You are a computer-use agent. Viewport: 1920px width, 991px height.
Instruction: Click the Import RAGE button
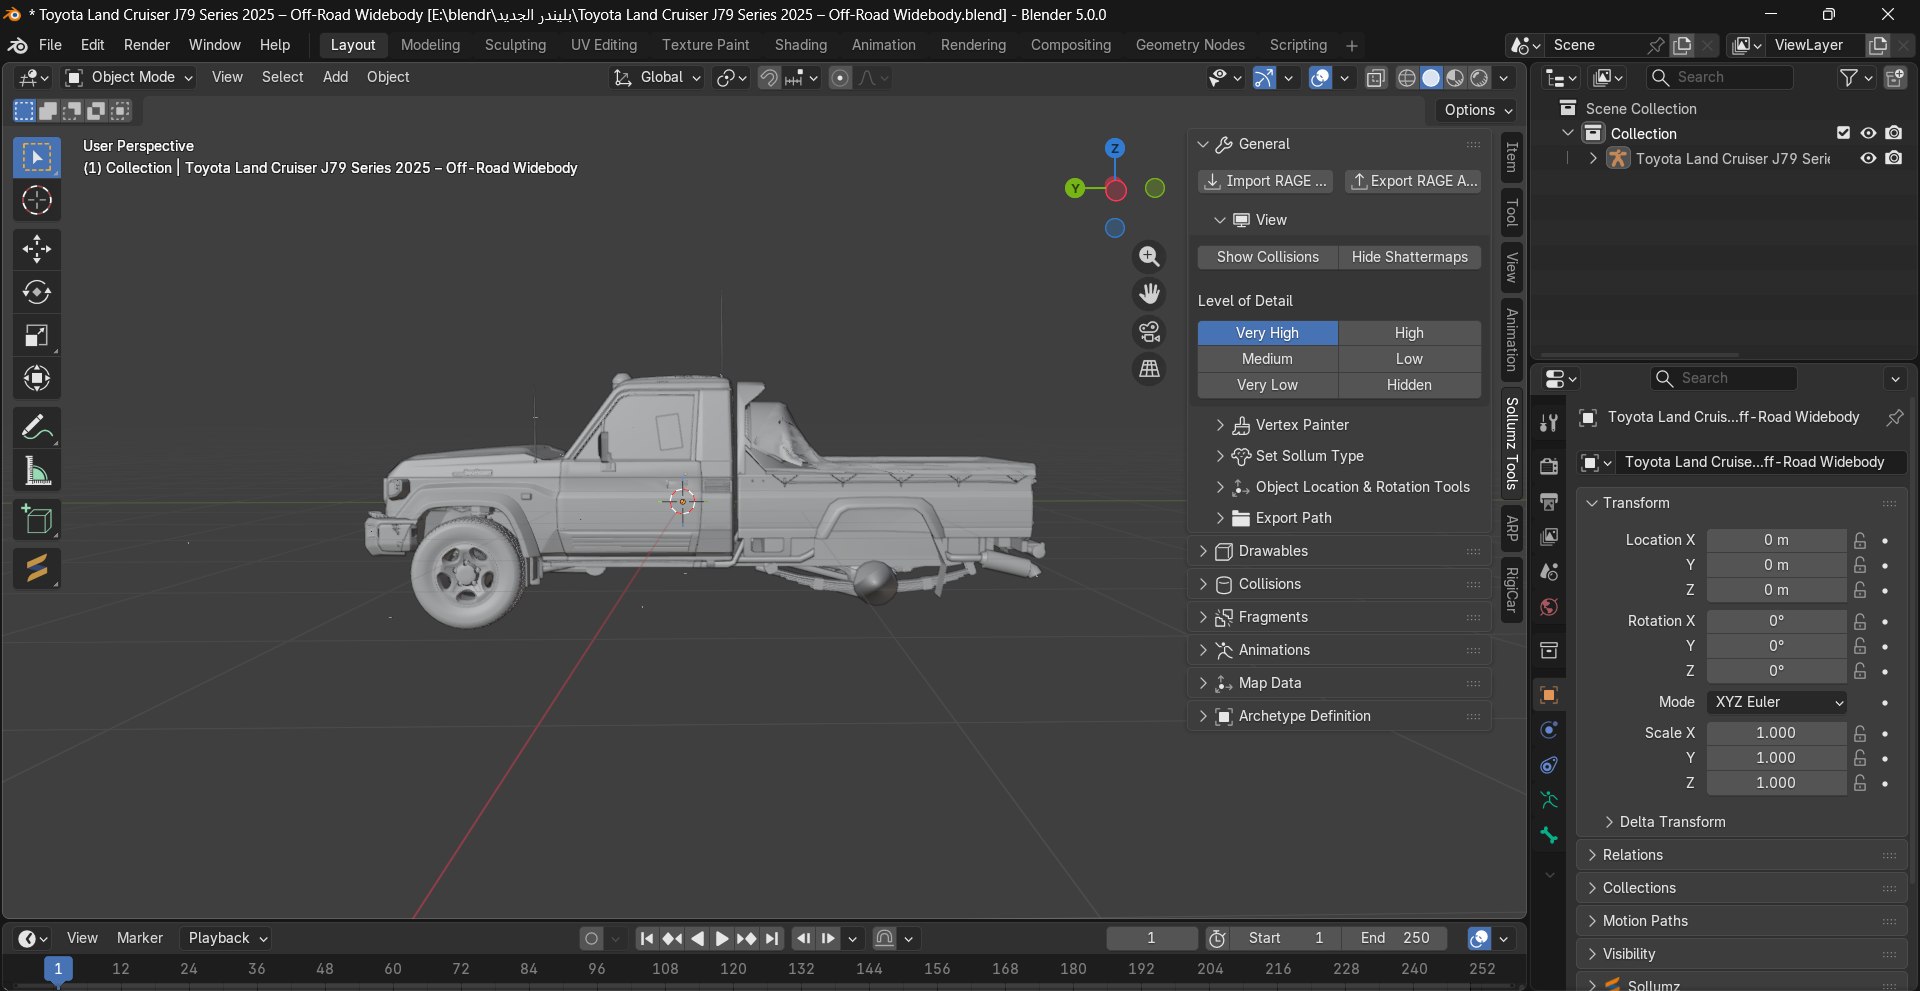1266,181
